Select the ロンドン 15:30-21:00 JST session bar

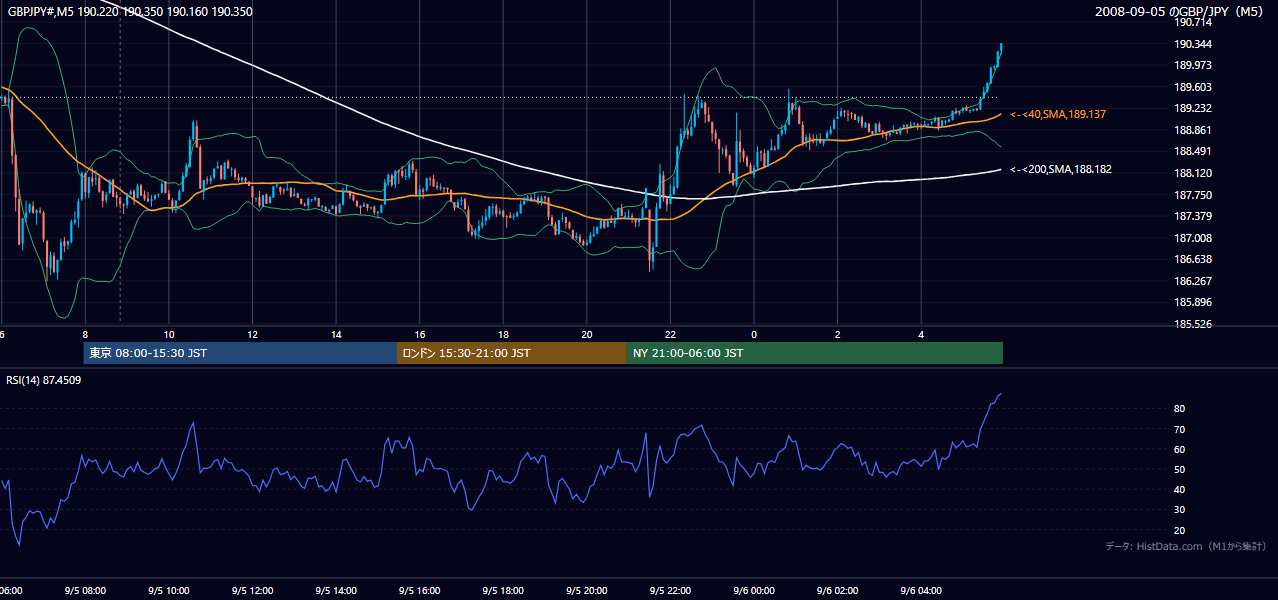(x=512, y=353)
